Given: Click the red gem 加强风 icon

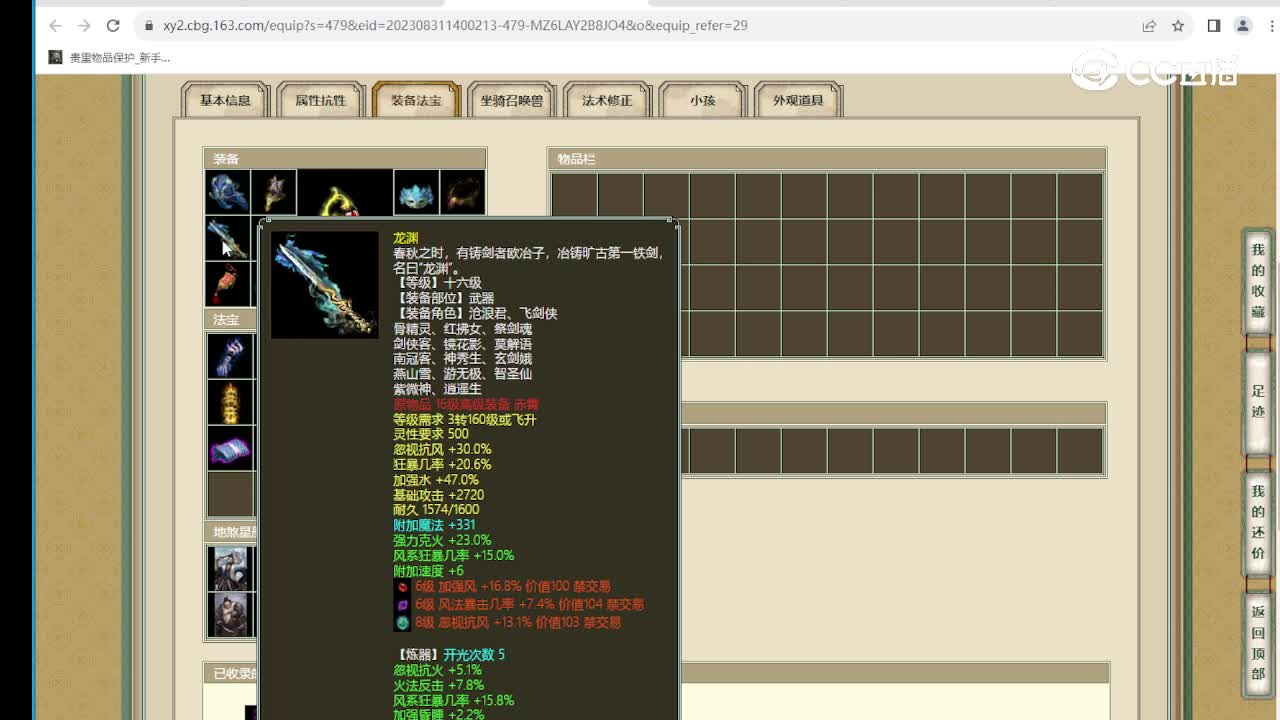Looking at the screenshot, I should [x=402, y=586].
